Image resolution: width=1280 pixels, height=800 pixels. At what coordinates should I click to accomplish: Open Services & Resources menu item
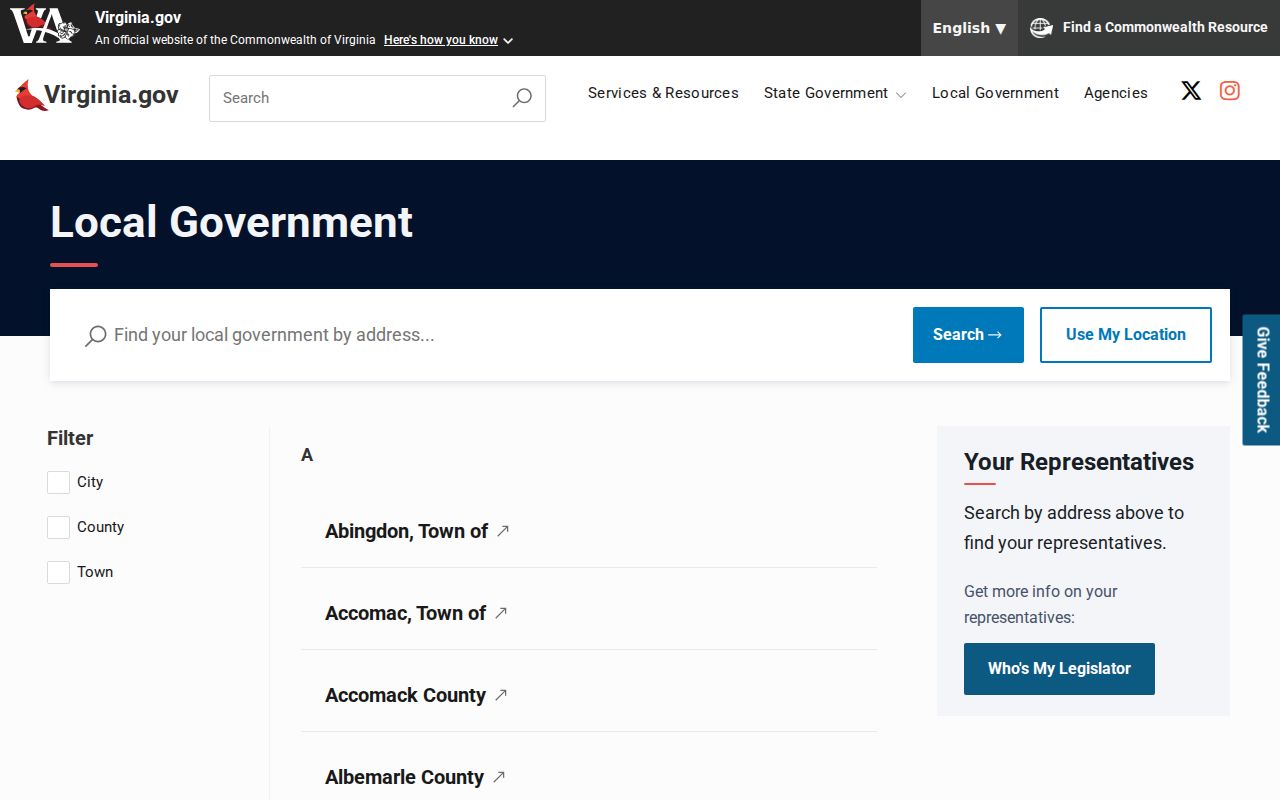(663, 93)
